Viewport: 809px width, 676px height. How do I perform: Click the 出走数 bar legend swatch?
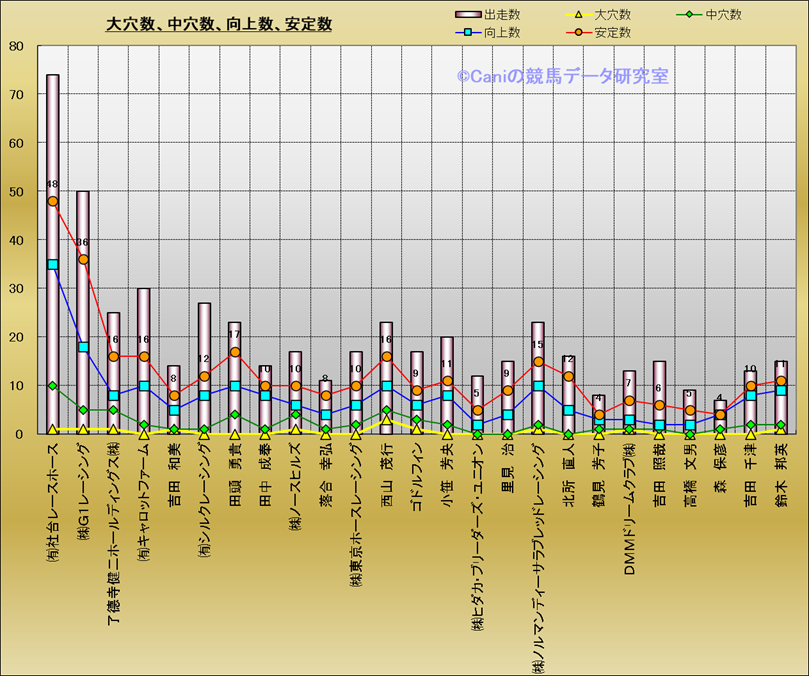point(468,15)
